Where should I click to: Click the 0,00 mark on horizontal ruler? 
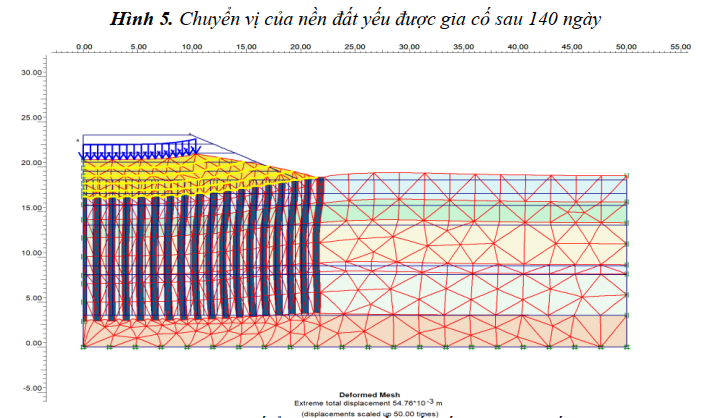84,47
